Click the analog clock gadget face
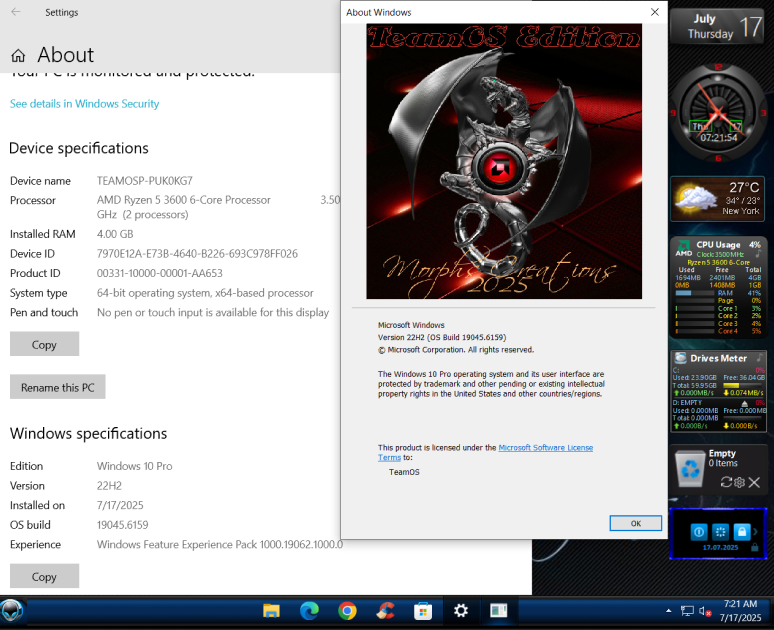The width and height of the screenshot is (774, 630). 718,114
